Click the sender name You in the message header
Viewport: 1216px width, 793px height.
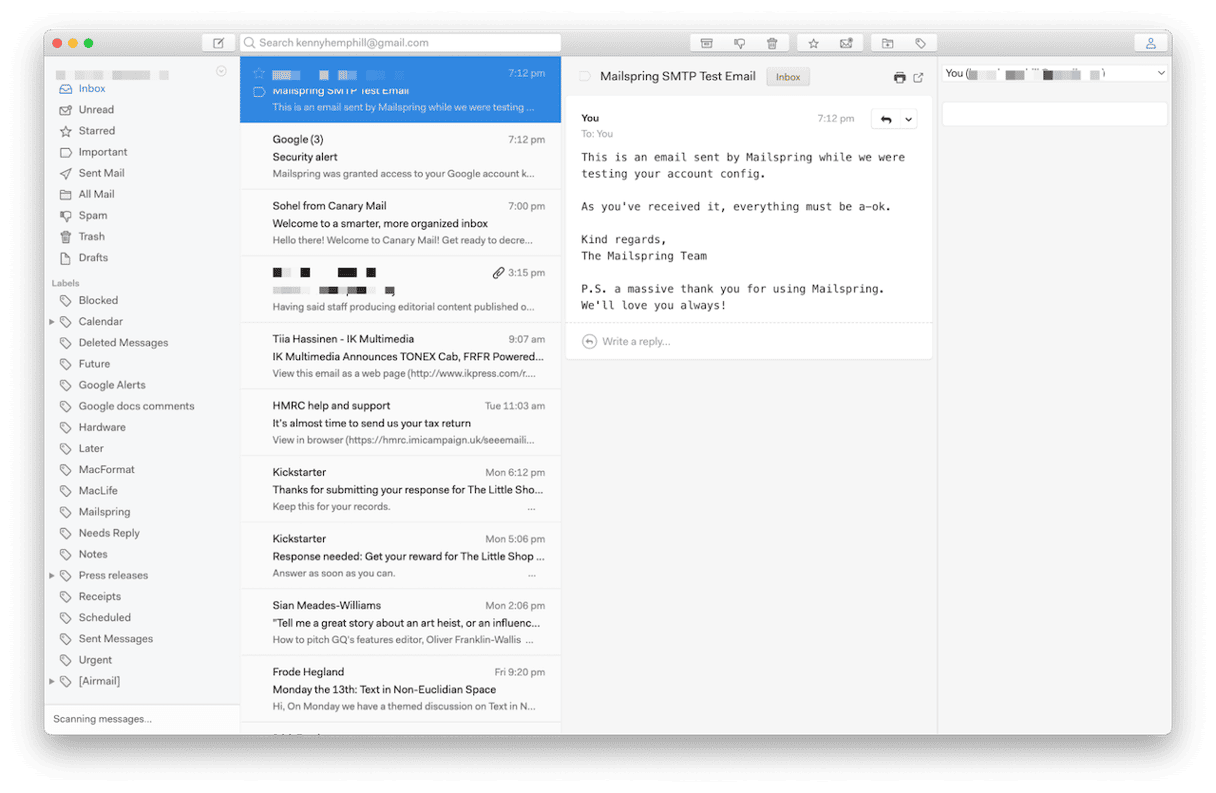tap(590, 118)
